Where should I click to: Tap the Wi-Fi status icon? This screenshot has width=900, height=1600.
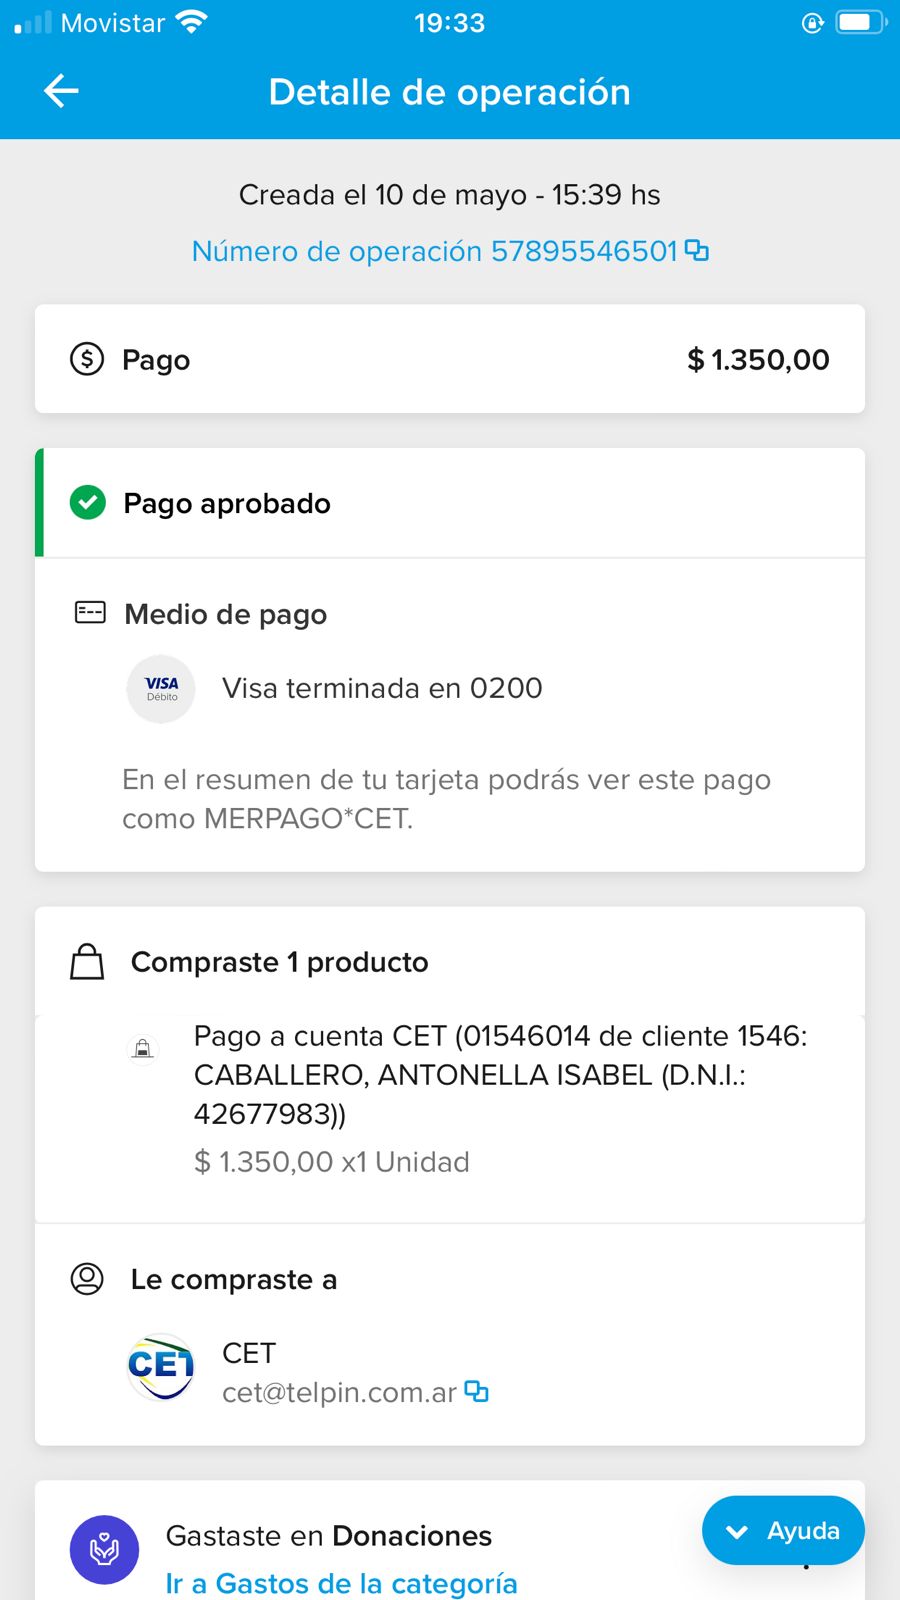190,22
